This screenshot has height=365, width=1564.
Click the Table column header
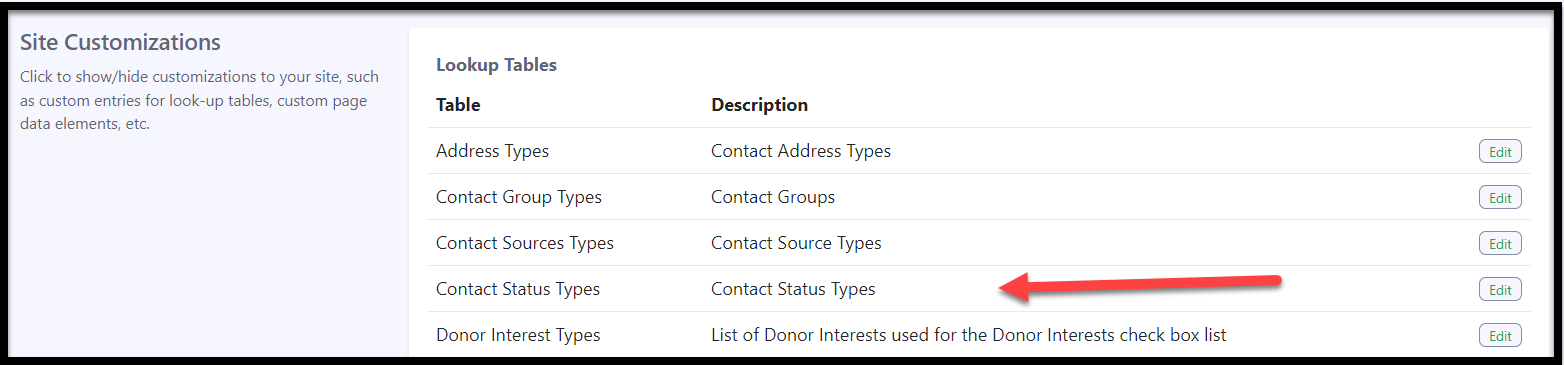pos(458,104)
